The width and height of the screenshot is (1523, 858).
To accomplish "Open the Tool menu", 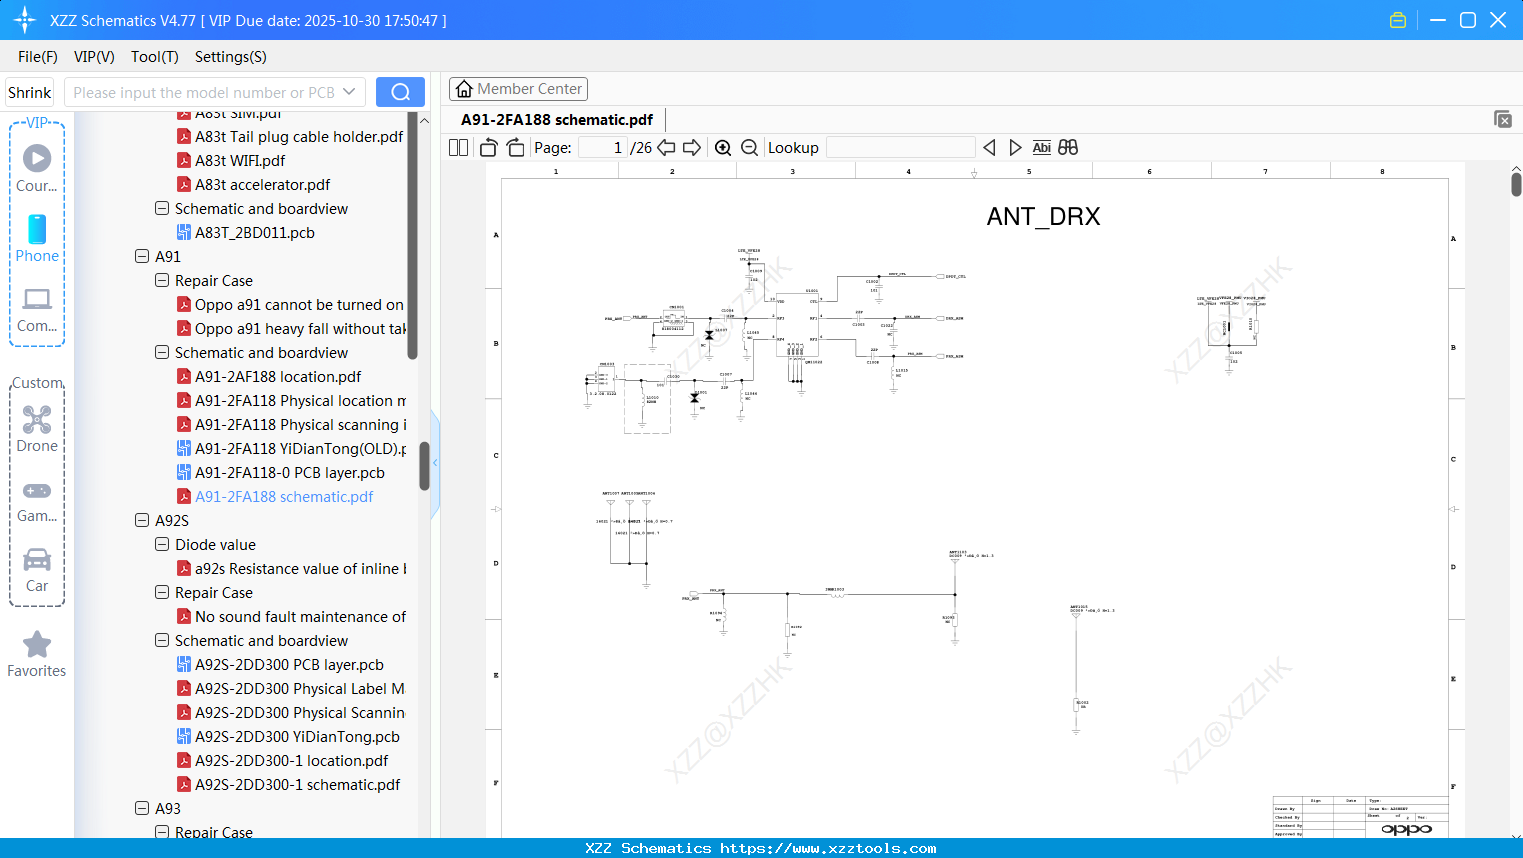I will click(154, 57).
